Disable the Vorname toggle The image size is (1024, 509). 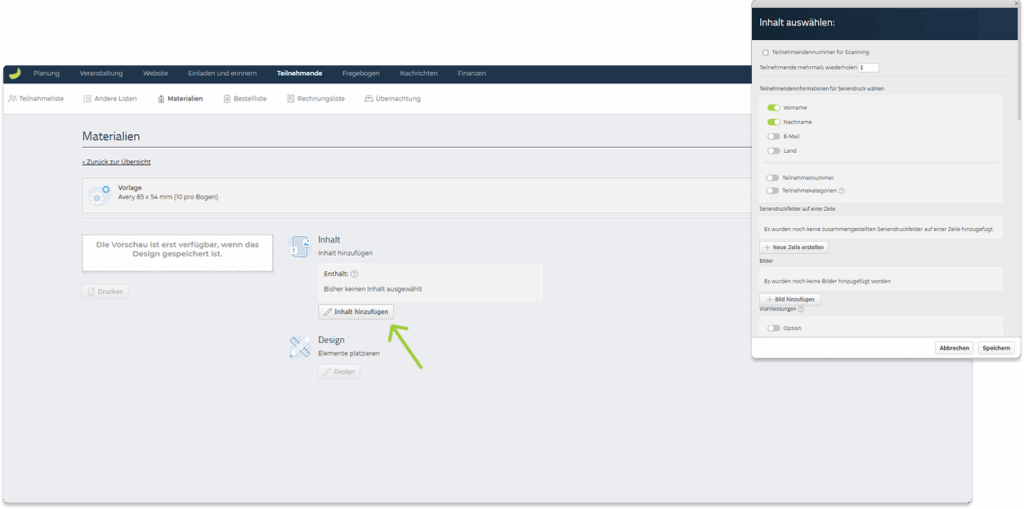(773, 107)
